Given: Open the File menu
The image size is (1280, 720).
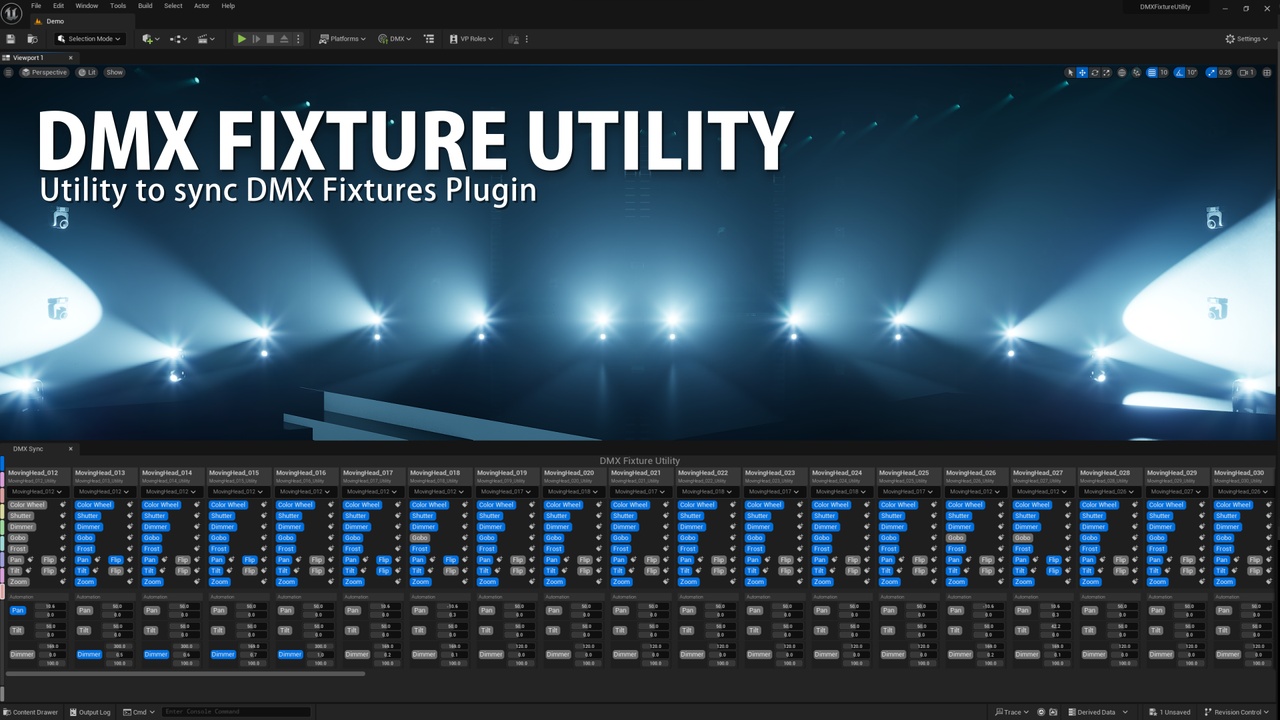Looking at the screenshot, I should click(x=35, y=6).
